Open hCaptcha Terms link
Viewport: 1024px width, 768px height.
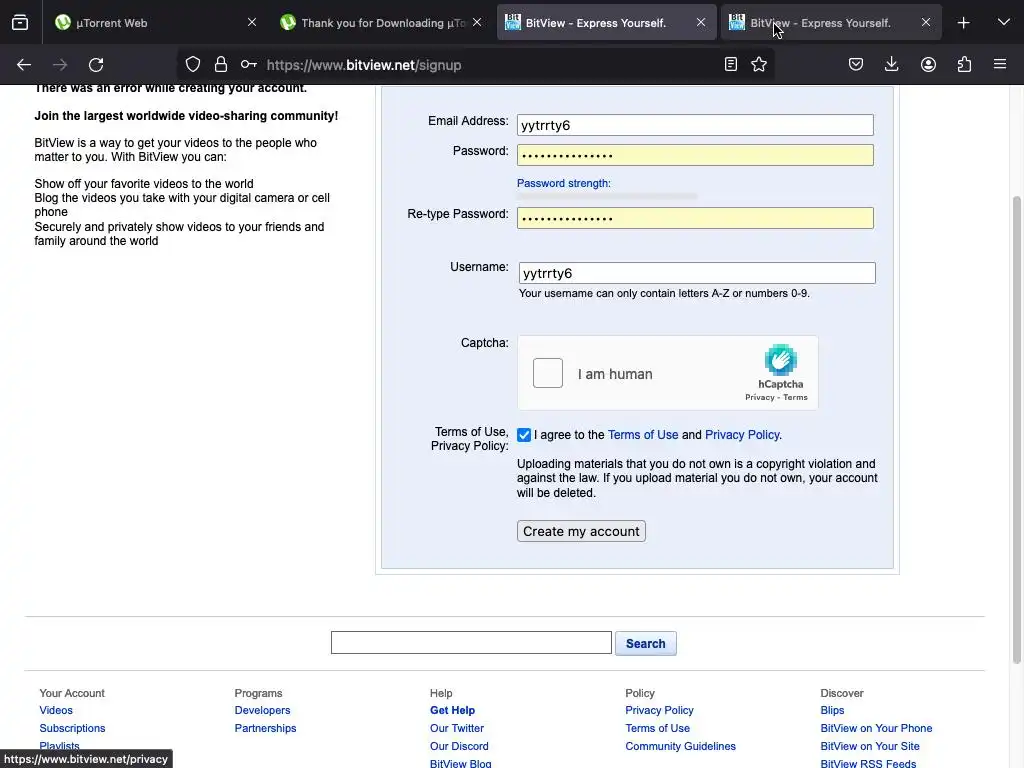[x=795, y=397]
